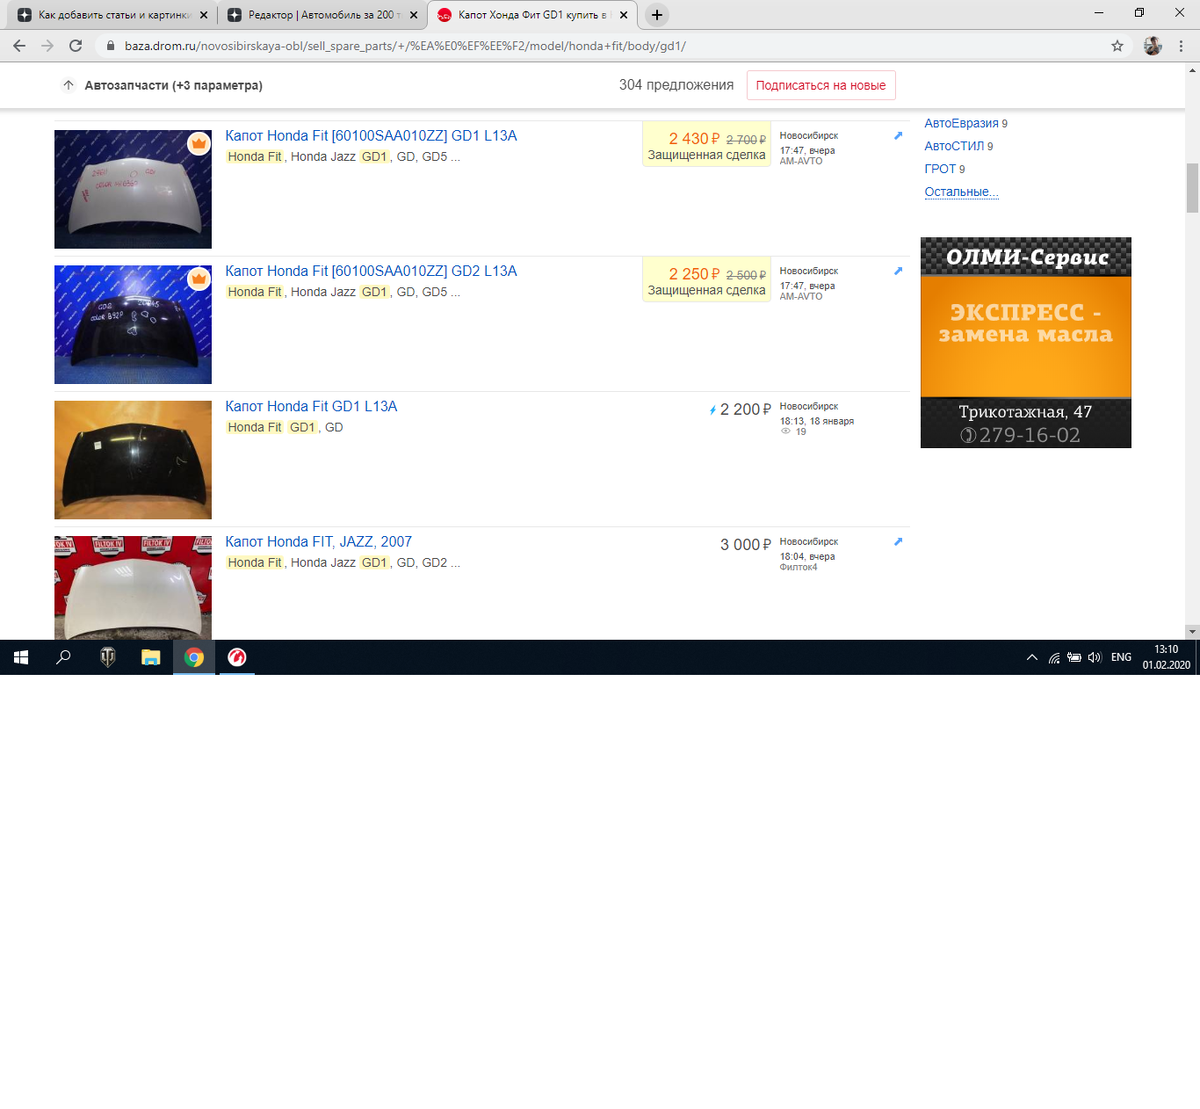Close the 'Как добавить статьи' tab

click(204, 15)
